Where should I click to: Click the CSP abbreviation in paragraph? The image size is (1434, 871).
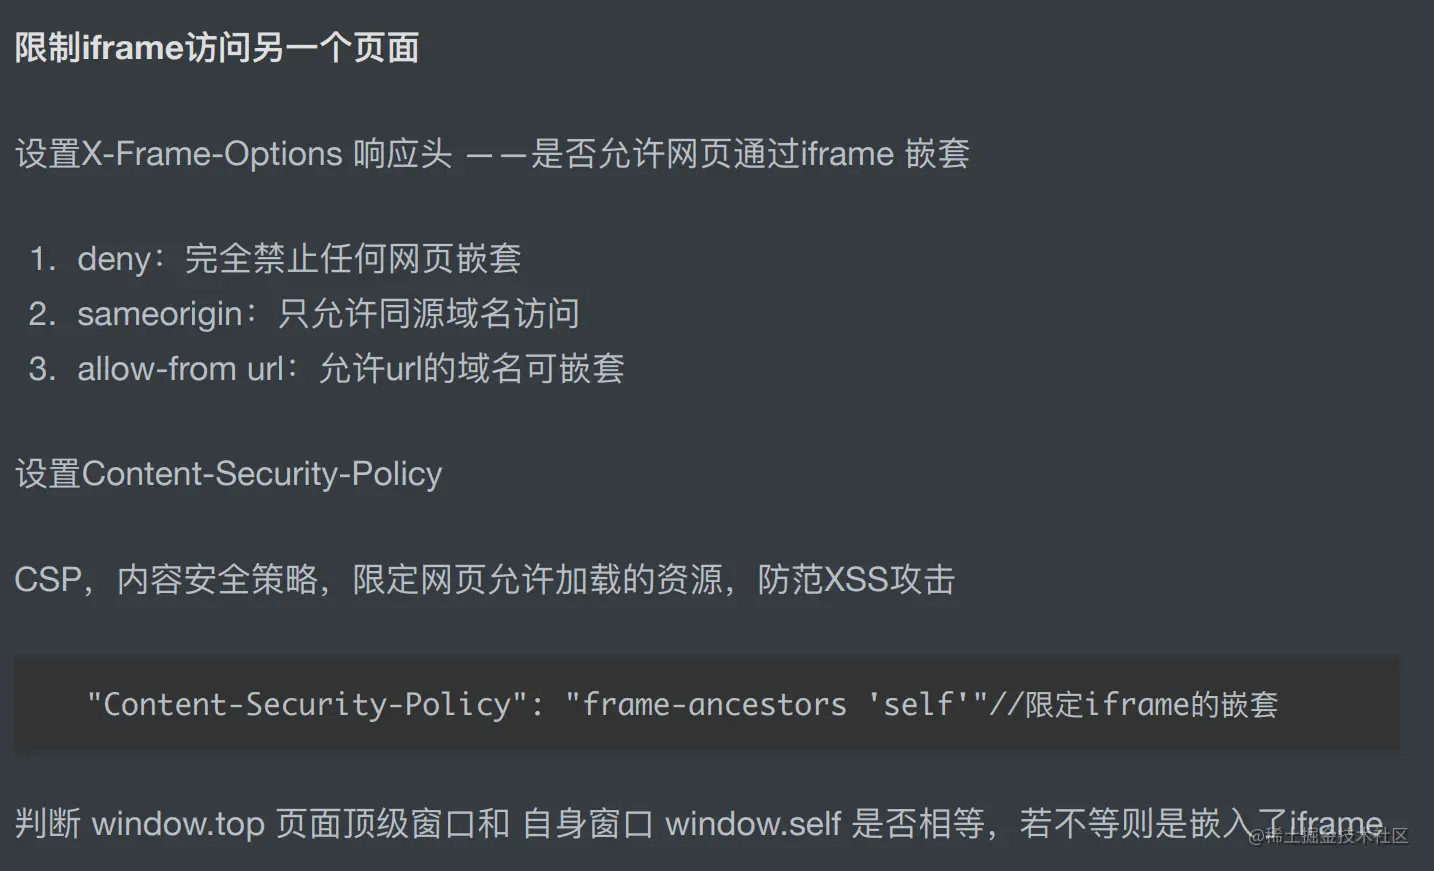pyautogui.click(x=48, y=580)
